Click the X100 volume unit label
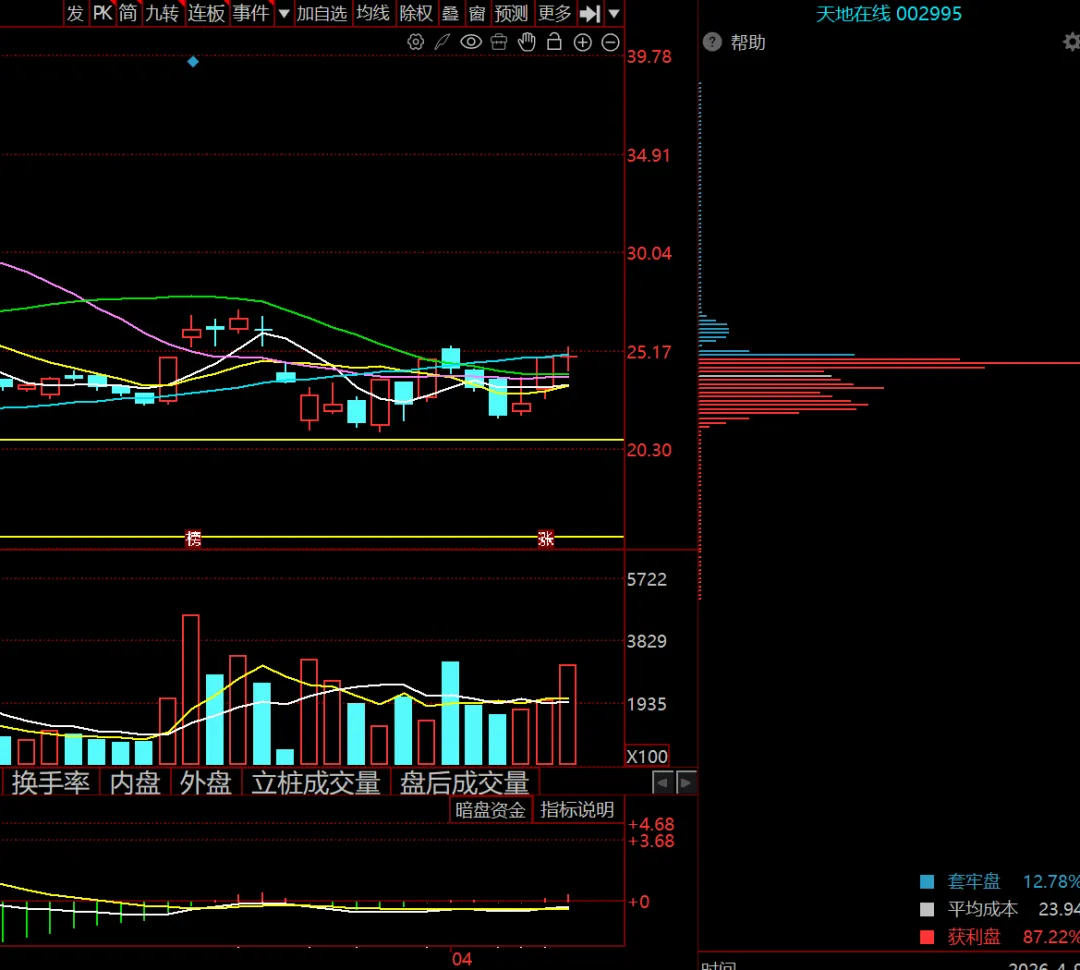This screenshot has width=1080, height=970. (x=647, y=756)
